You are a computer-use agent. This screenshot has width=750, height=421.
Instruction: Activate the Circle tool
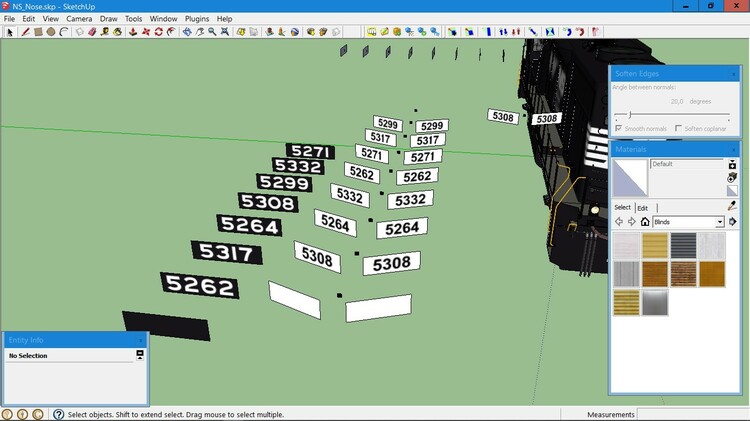pos(51,32)
